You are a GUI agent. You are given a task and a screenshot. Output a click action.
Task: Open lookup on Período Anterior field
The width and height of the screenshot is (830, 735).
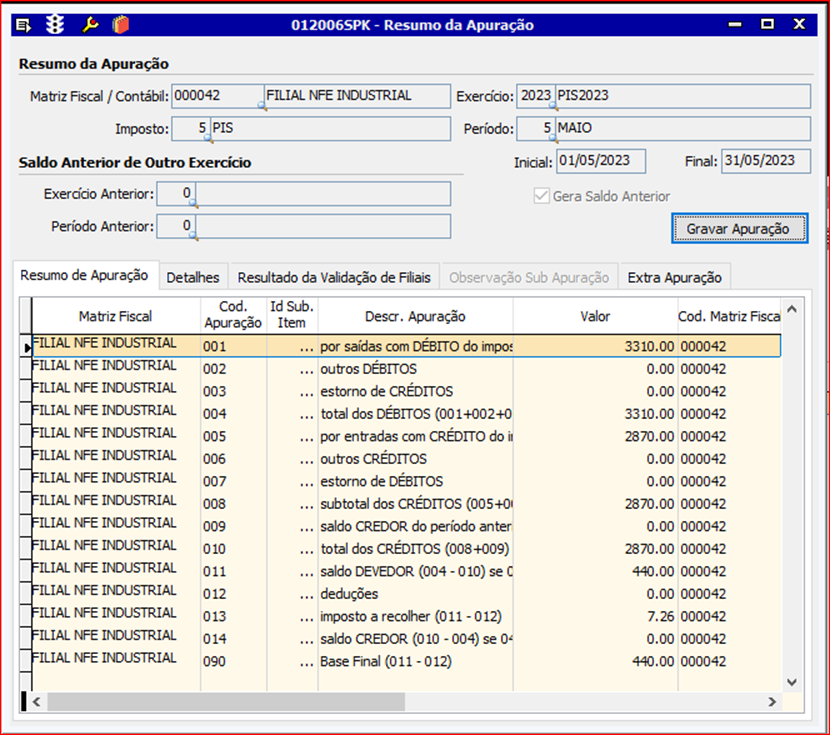click(192, 235)
